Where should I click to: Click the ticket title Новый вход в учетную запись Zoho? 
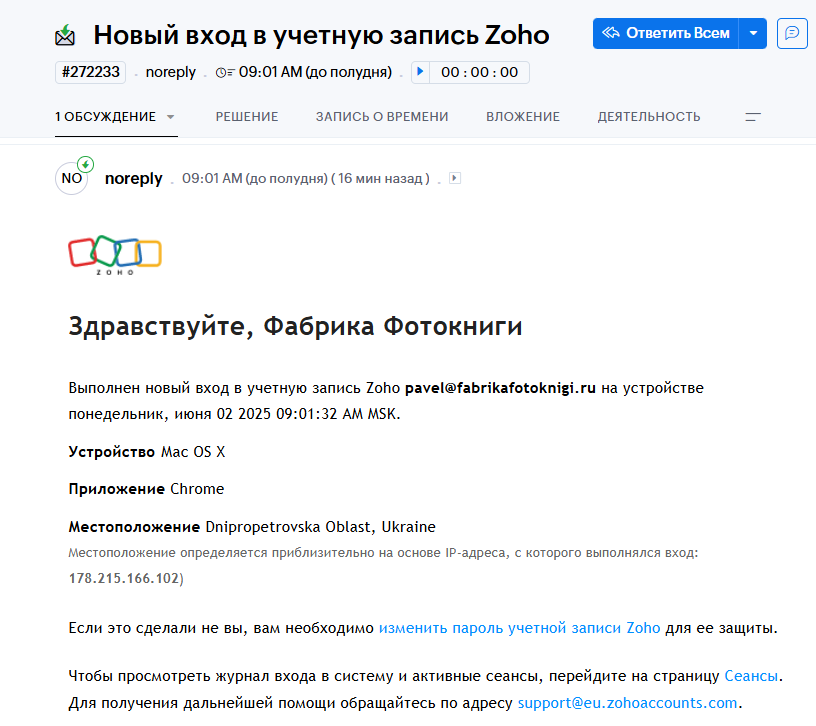(321, 35)
